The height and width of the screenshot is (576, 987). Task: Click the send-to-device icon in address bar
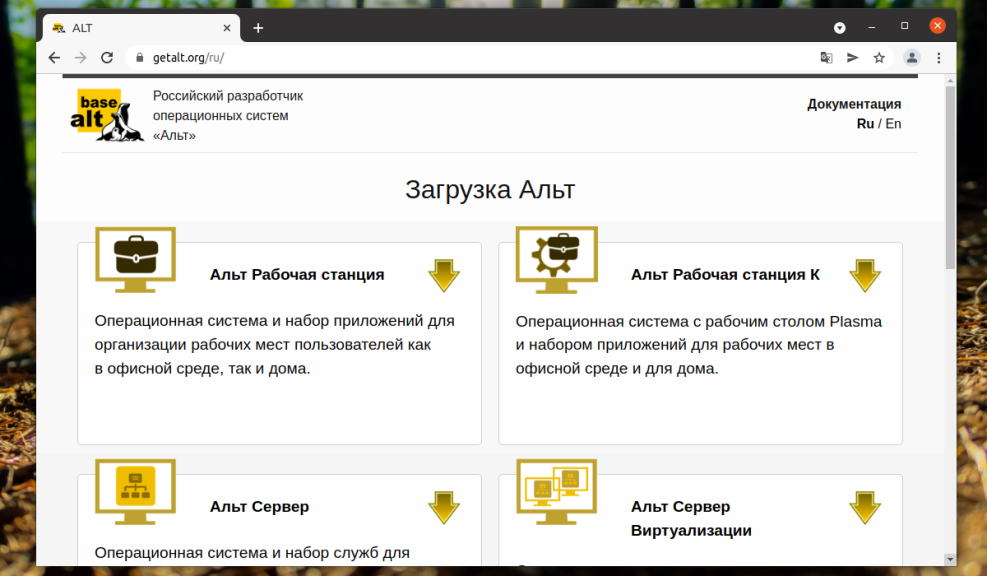click(852, 58)
